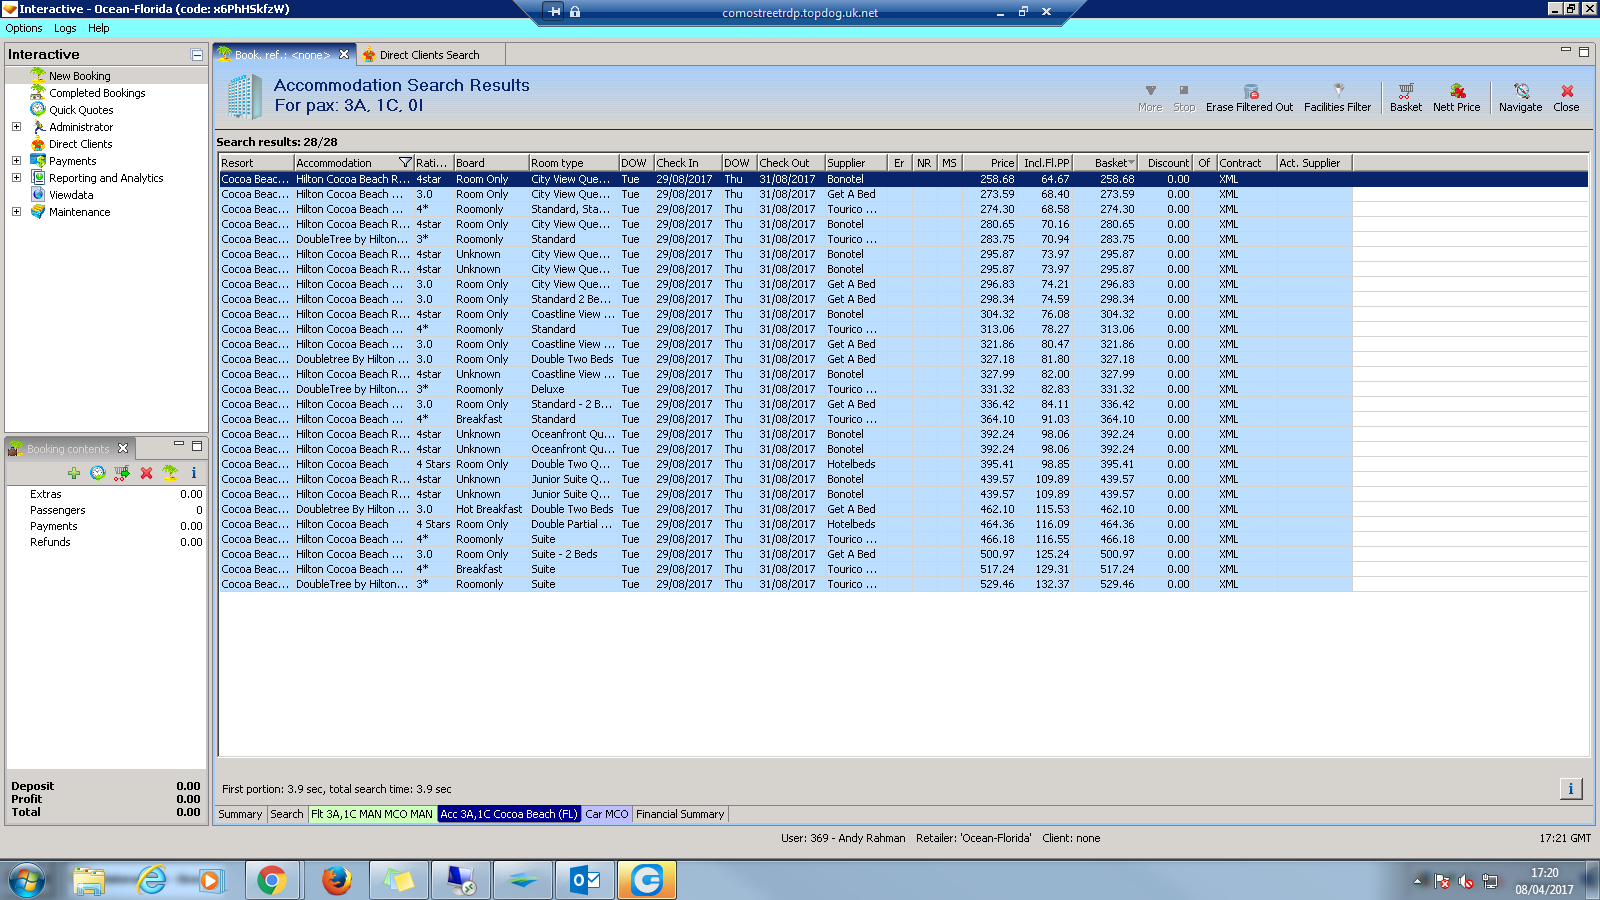Close the Booking contents panel tab
1600x900 pixels.
123,448
